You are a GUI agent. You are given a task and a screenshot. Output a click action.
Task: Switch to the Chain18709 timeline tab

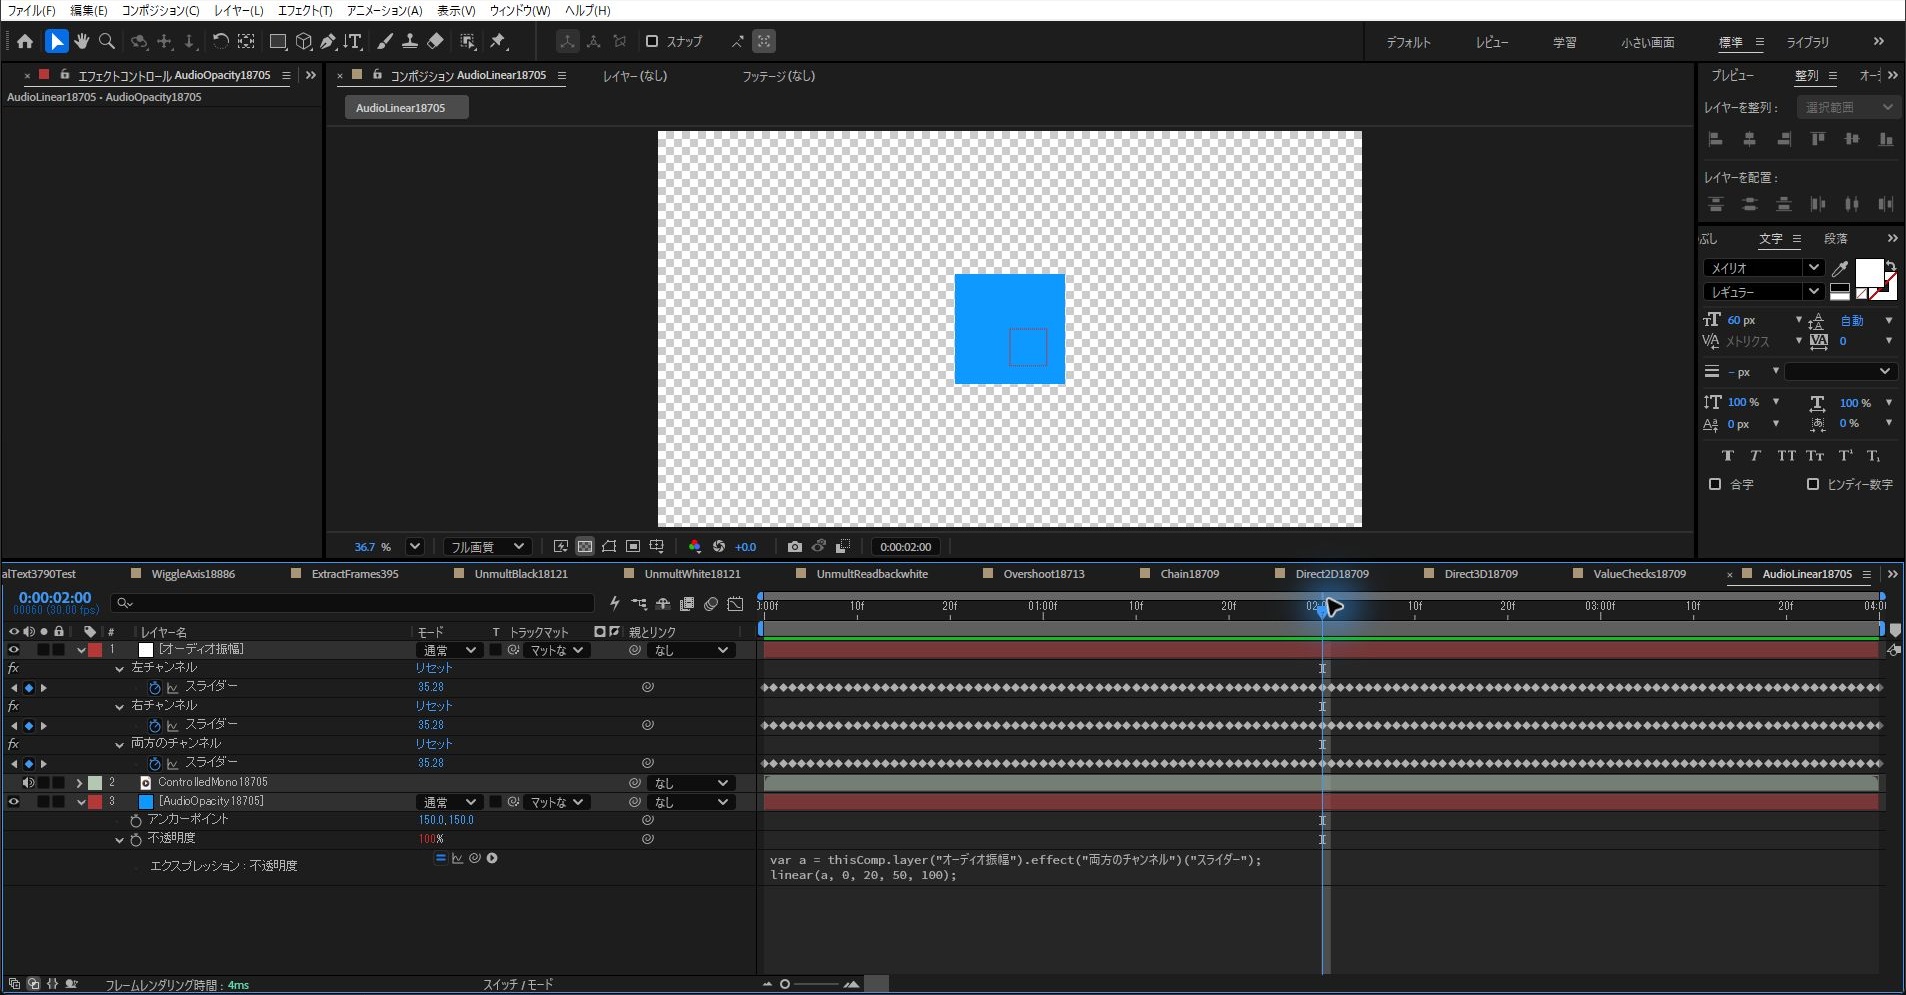[1189, 574]
